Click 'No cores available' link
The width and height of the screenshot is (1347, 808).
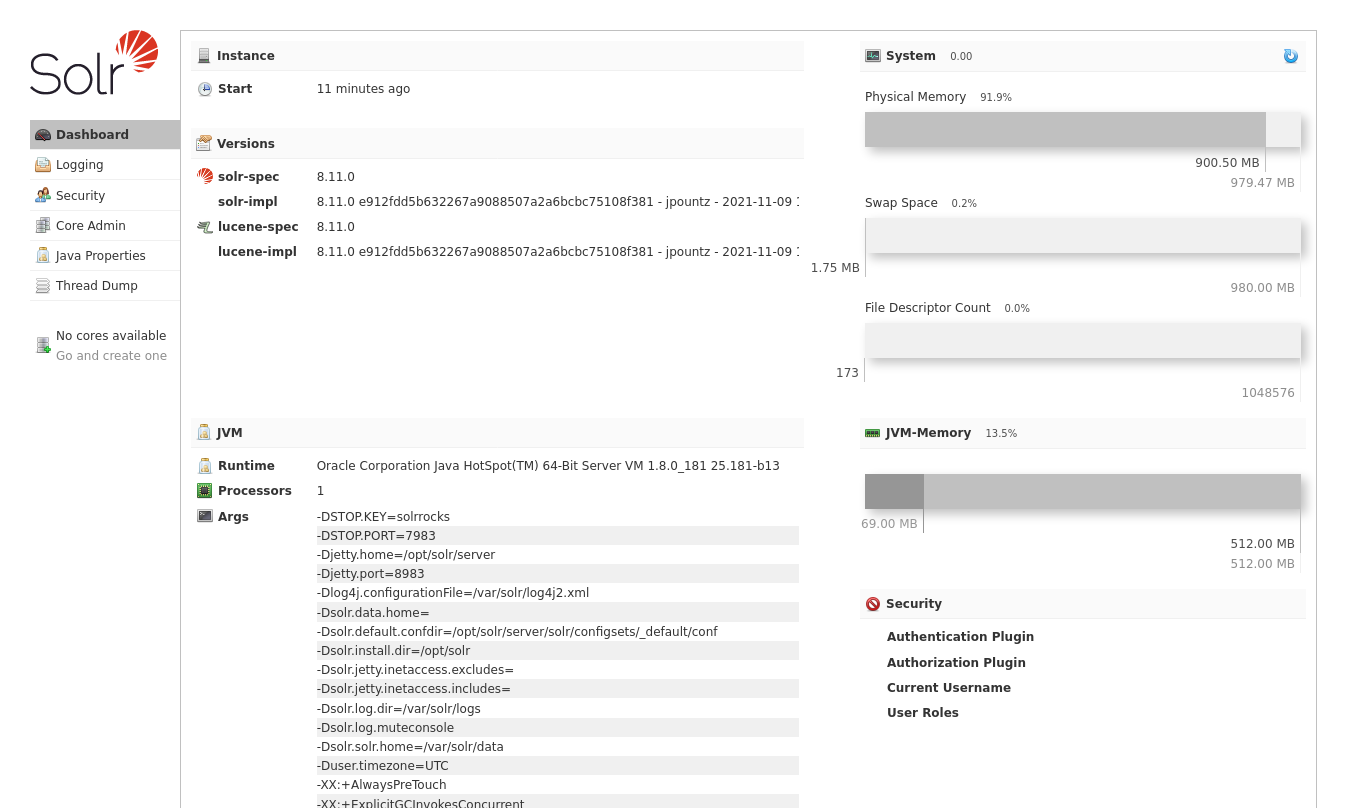[x=111, y=336]
